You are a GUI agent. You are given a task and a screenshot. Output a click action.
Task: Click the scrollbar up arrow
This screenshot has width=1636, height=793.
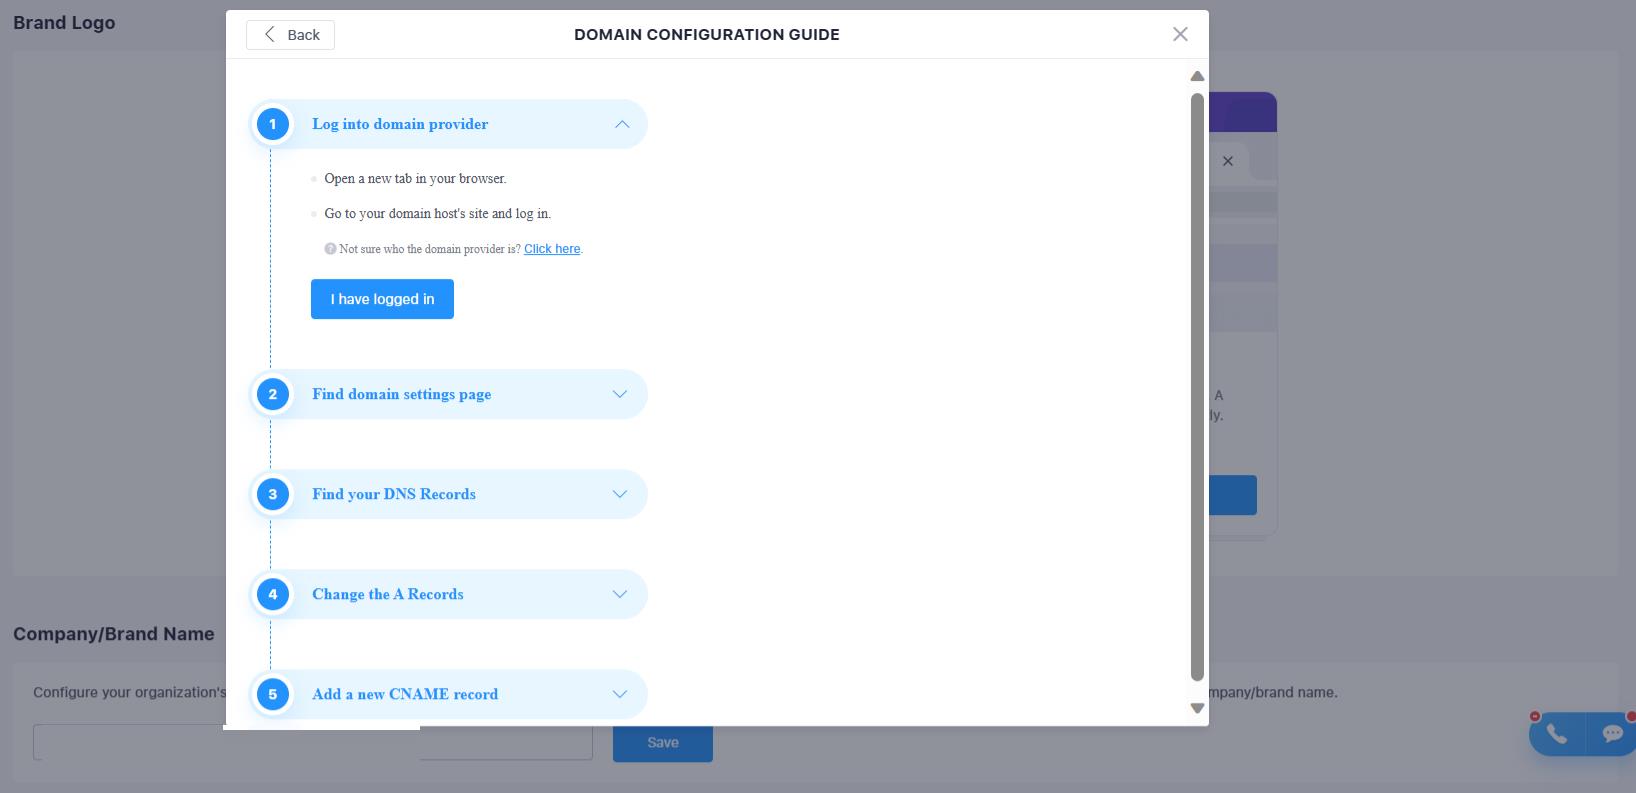(1197, 76)
